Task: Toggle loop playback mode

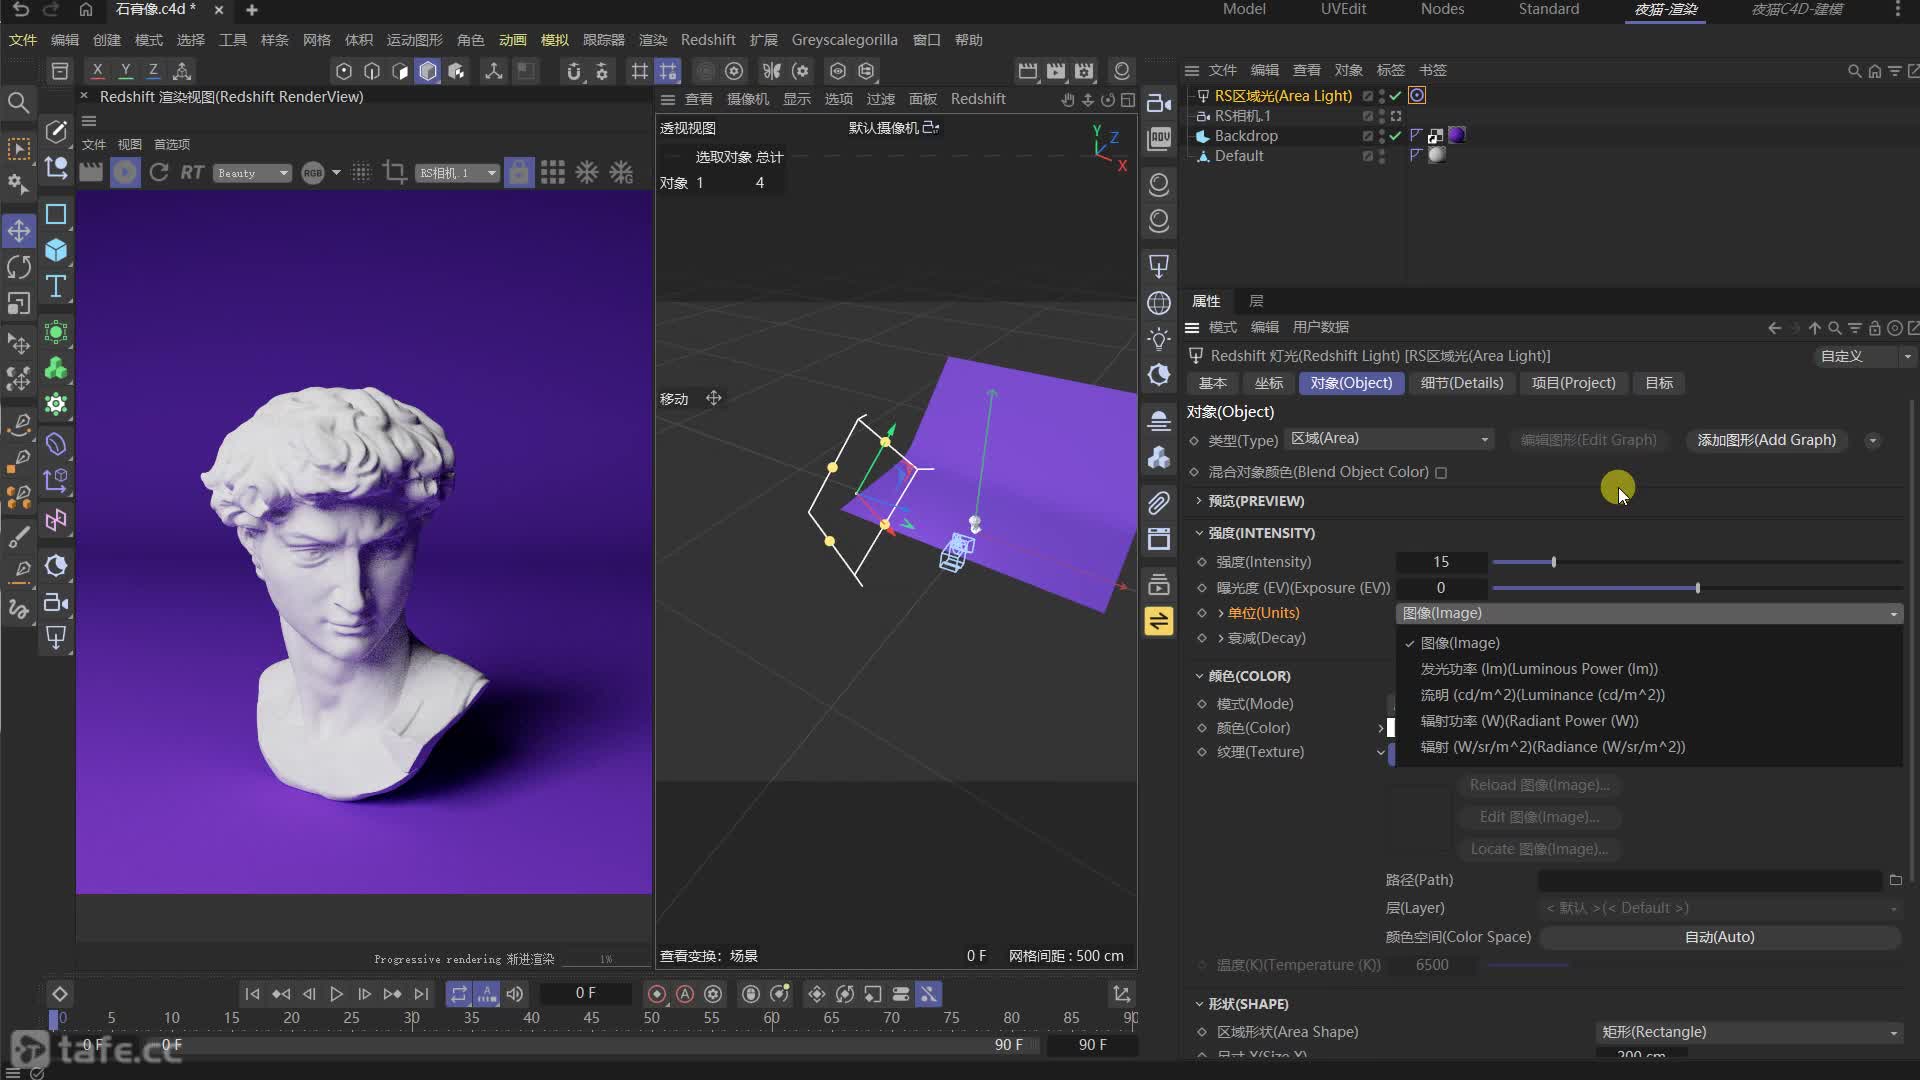Action: click(x=458, y=994)
